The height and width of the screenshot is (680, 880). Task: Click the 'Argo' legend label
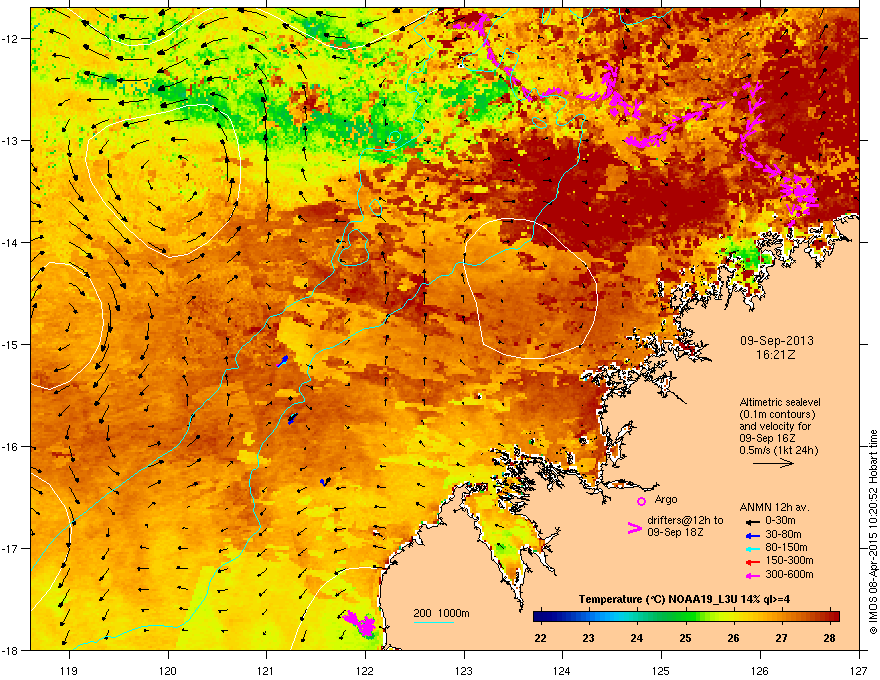pyautogui.click(x=666, y=499)
